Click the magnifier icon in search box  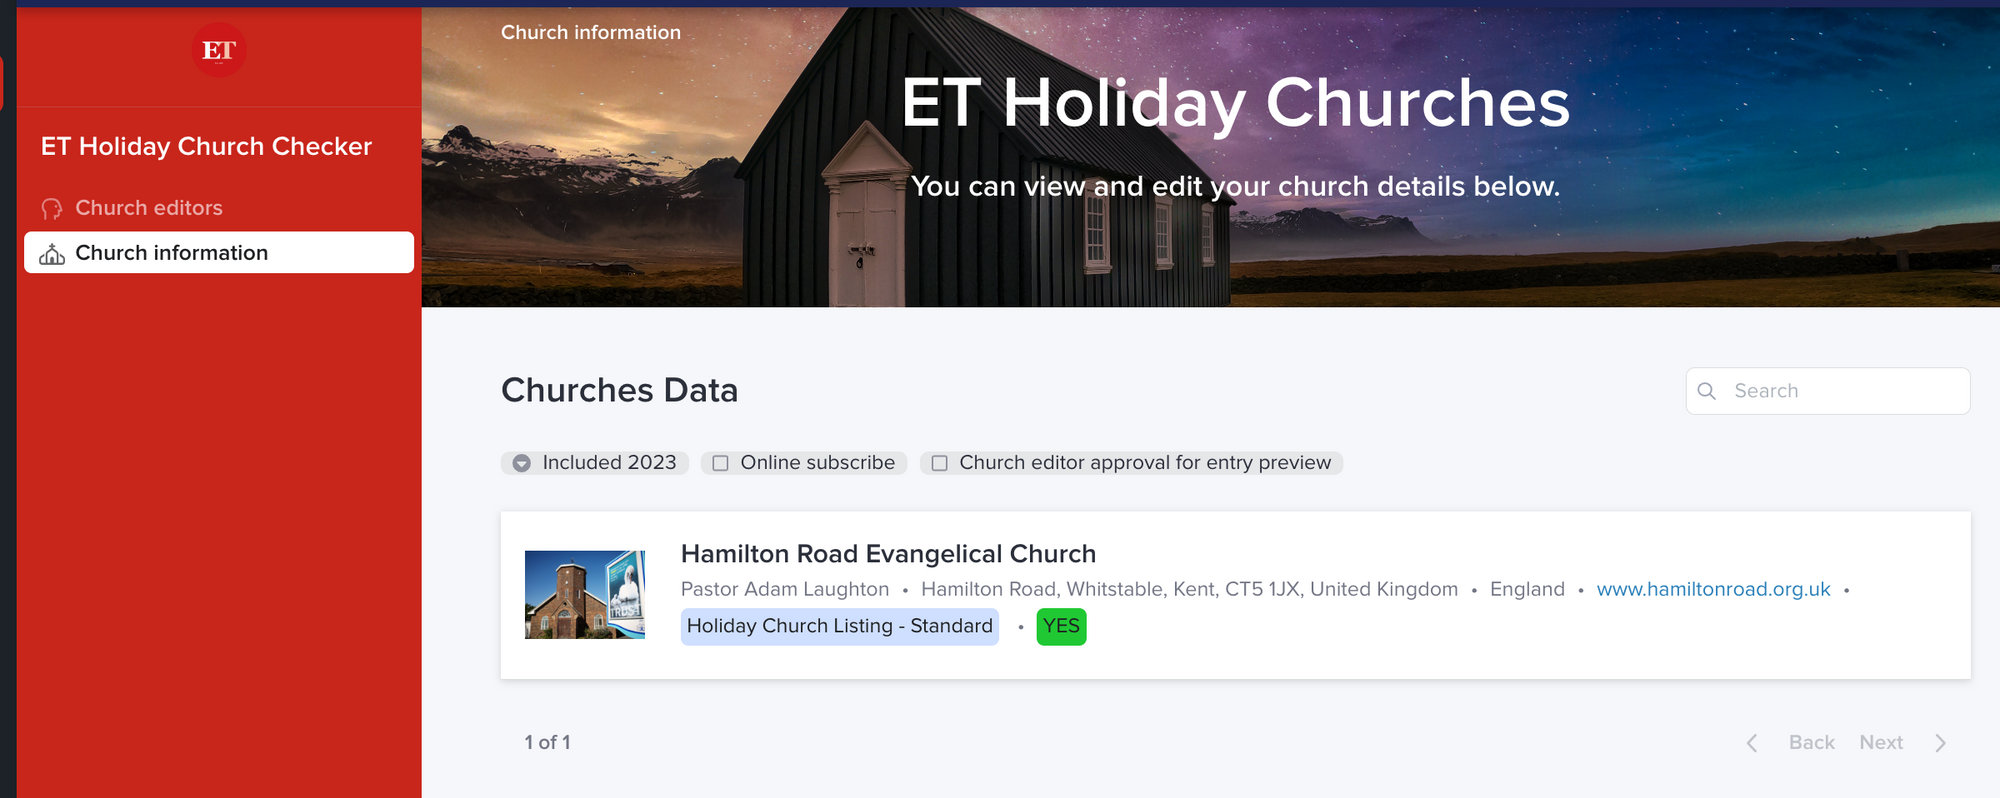1707,391
